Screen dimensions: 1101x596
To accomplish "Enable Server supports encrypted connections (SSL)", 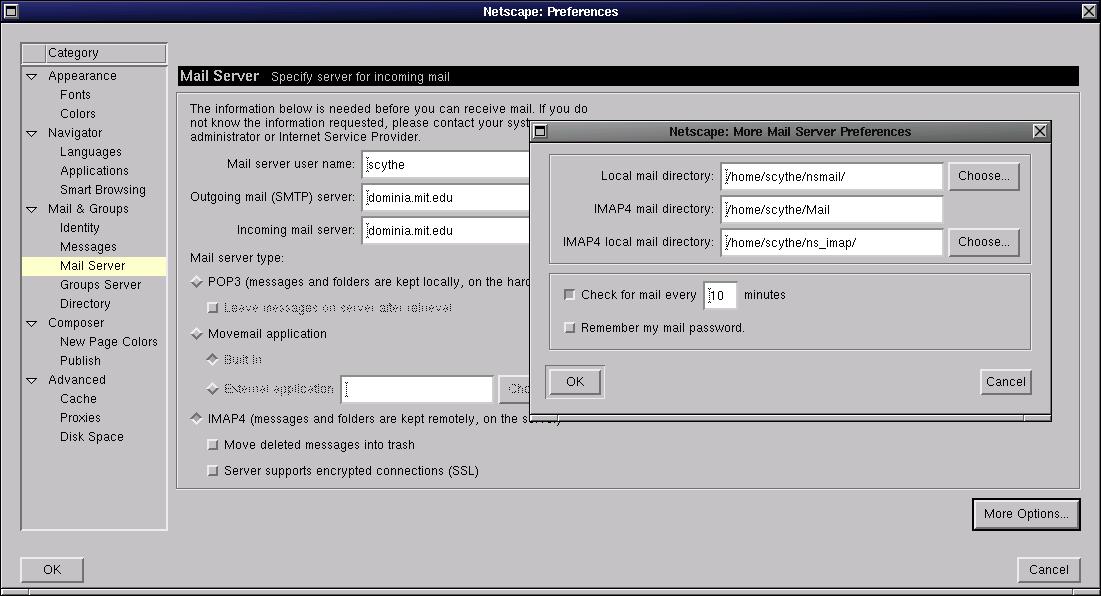I will 212,471.
